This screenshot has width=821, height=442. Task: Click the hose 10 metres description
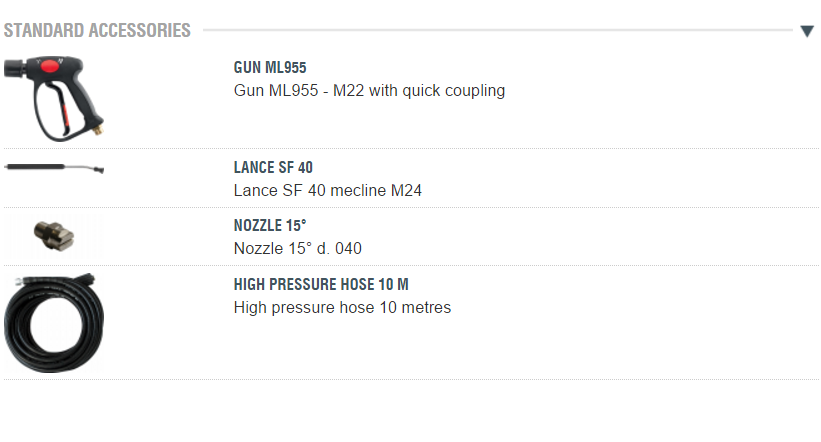point(342,308)
